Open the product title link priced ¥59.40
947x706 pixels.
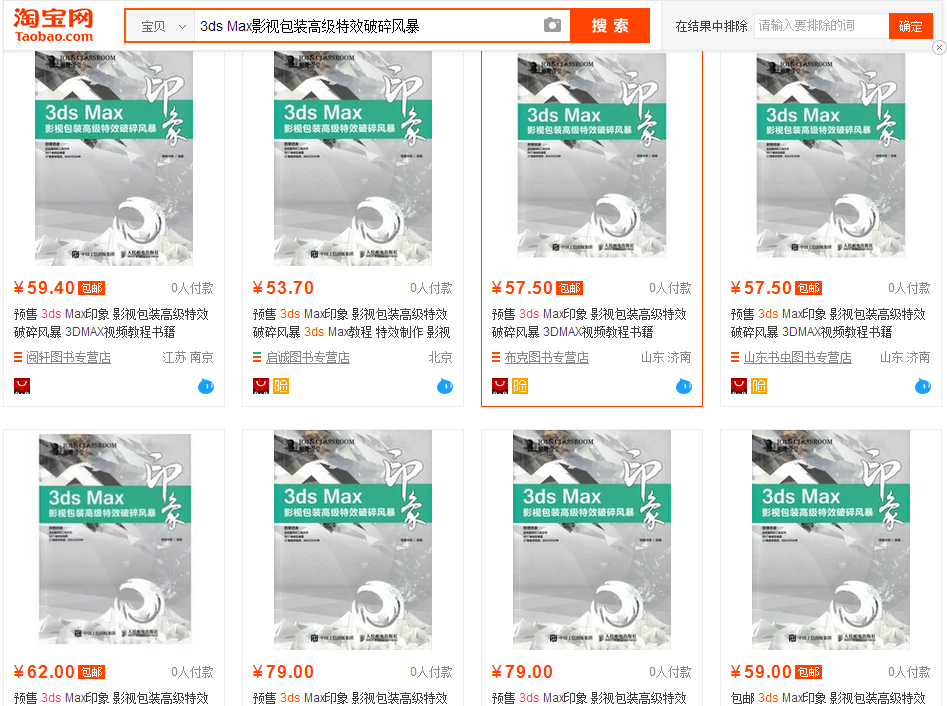coord(112,323)
